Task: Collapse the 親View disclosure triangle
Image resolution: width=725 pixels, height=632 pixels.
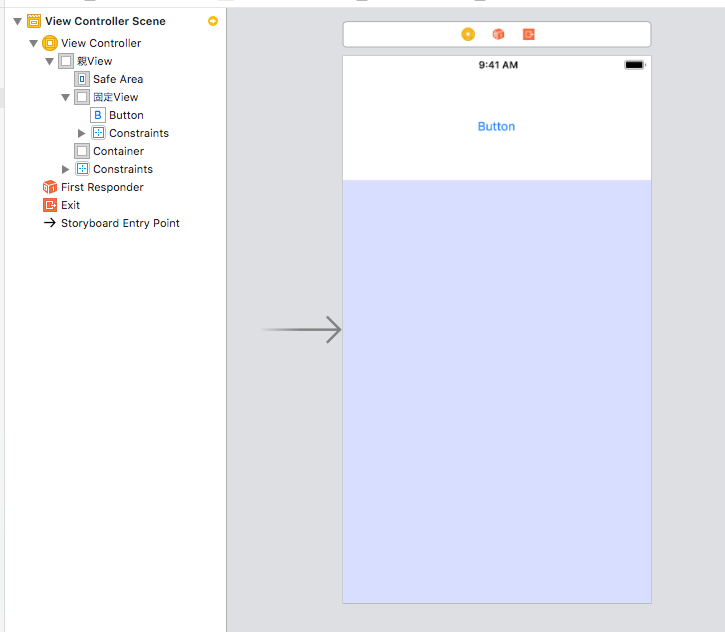Action: [50, 61]
